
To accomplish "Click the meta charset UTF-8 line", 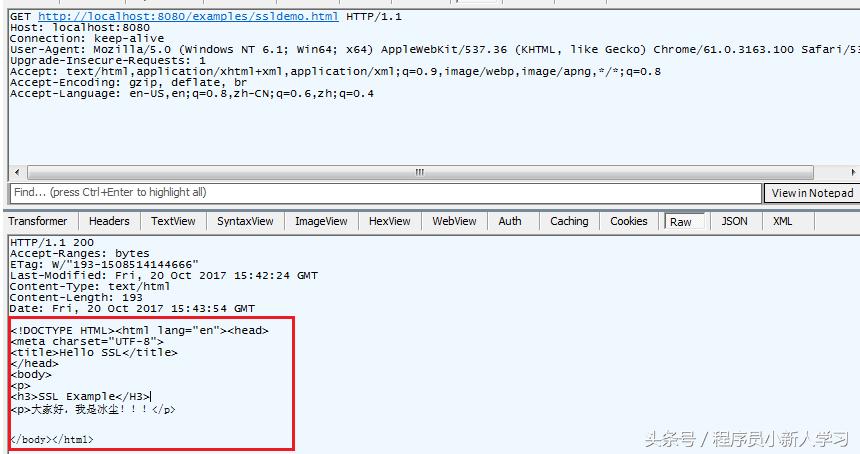I will [x=87, y=341].
